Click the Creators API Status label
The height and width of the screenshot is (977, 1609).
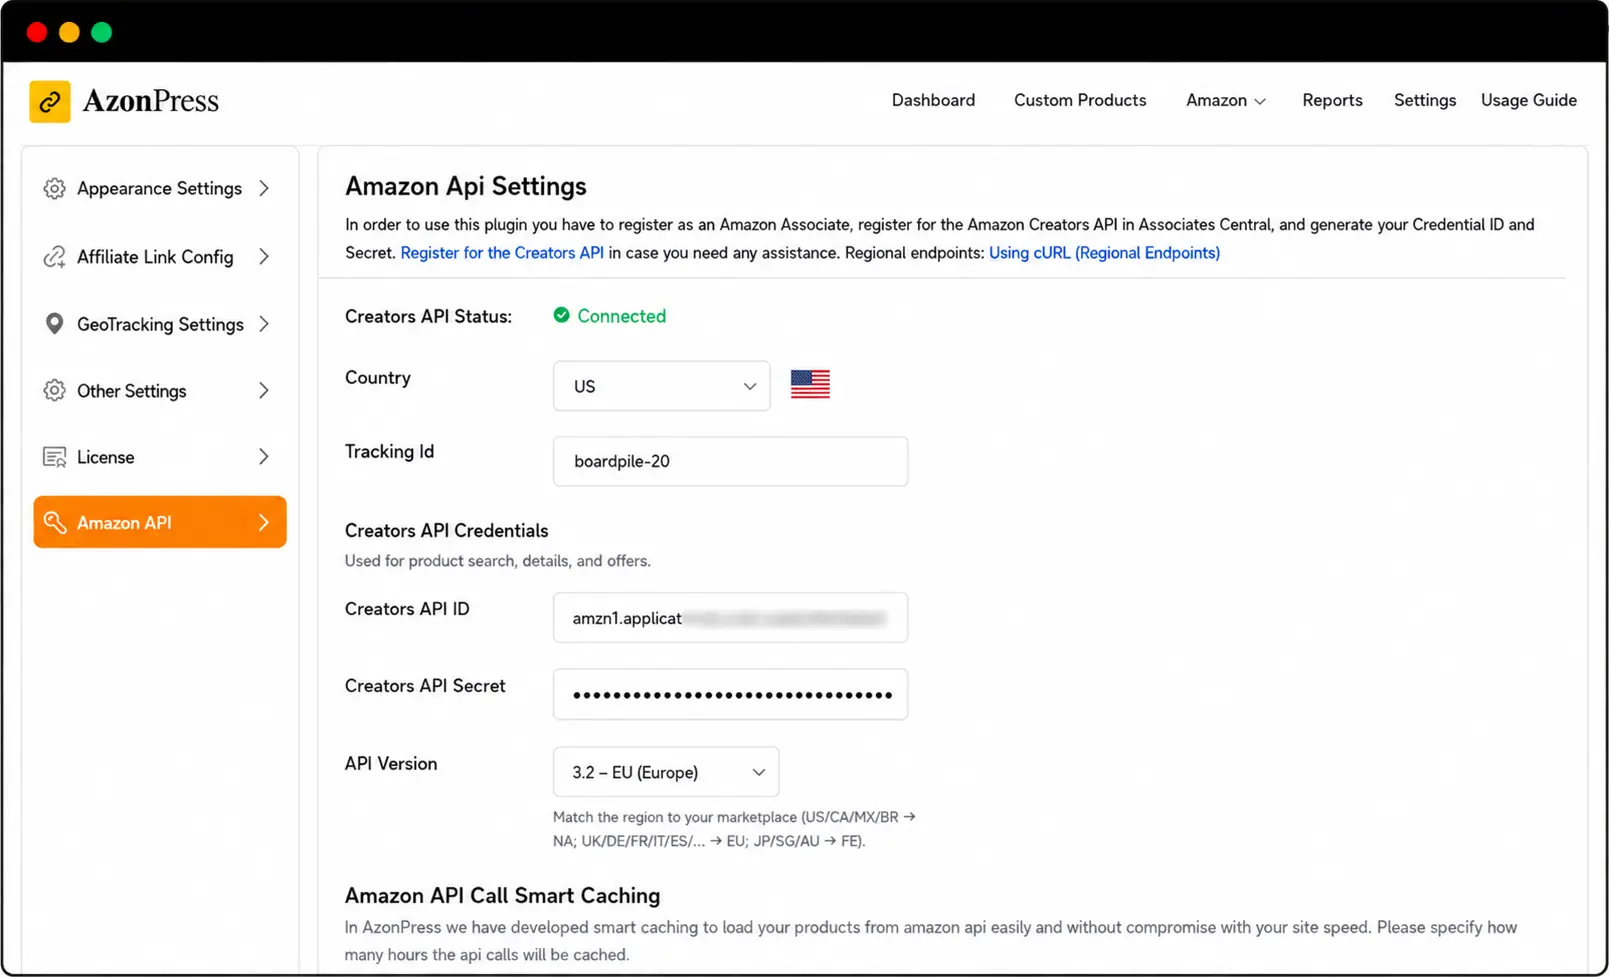pos(428,317)
